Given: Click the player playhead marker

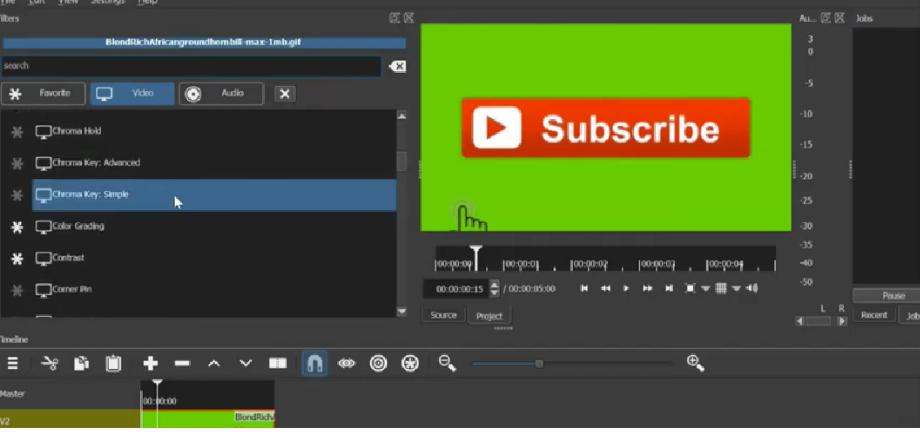Looking at the screenshot, I should [x=476, y=257].
